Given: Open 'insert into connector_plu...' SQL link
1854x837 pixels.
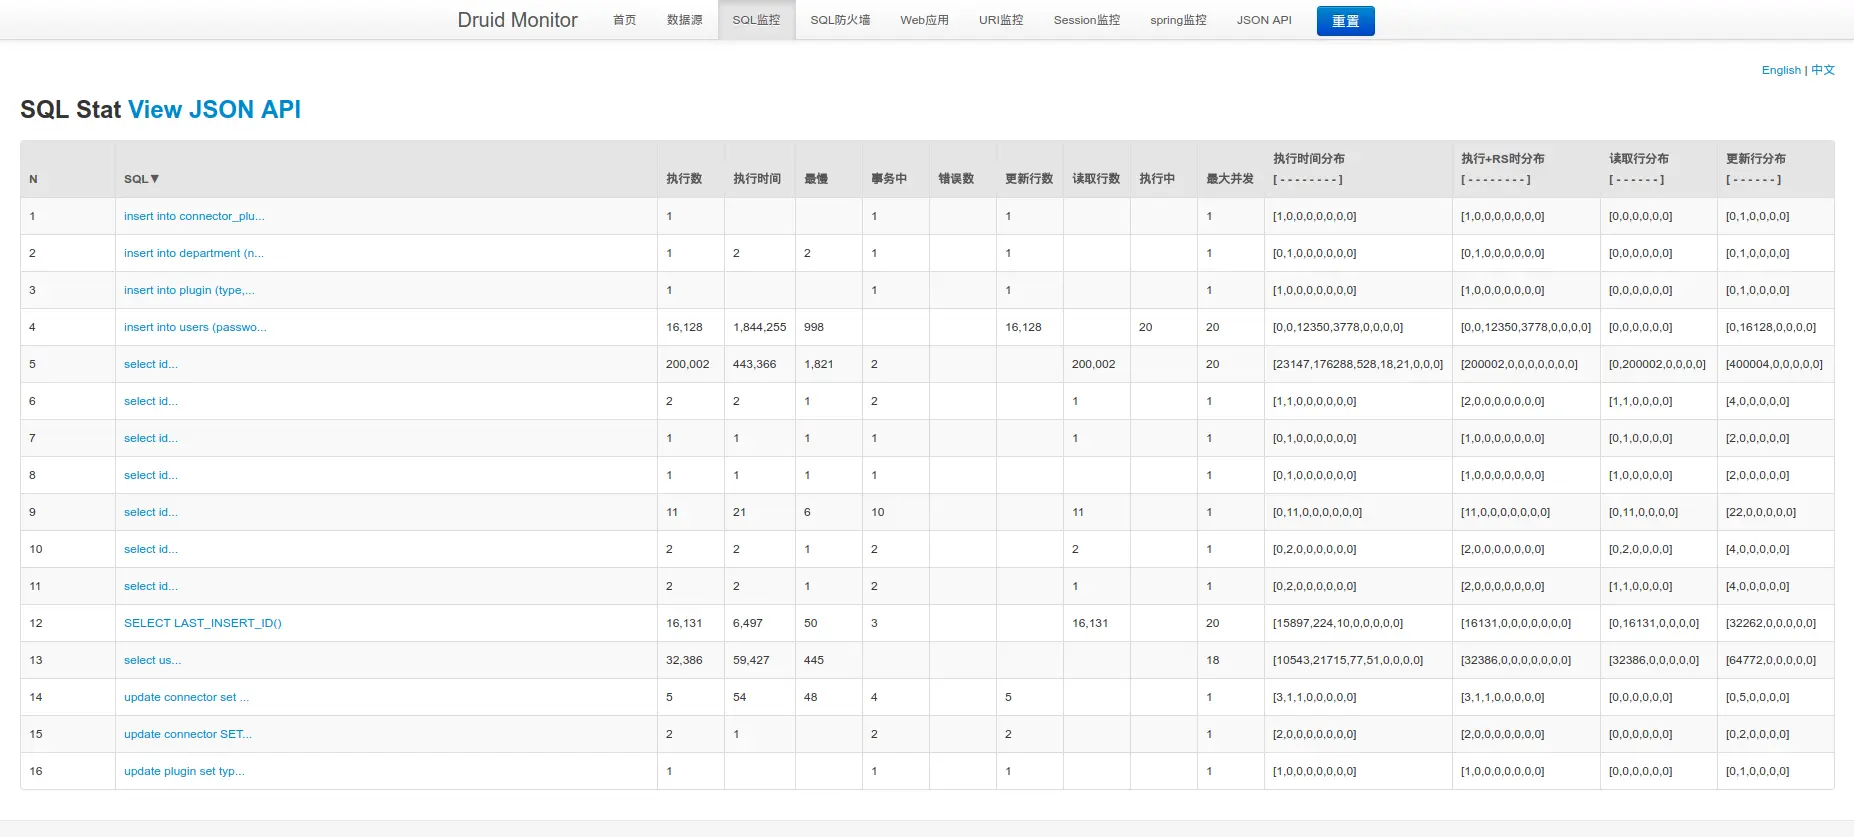Looking at the screenshot, I should [x=194, y=216].
